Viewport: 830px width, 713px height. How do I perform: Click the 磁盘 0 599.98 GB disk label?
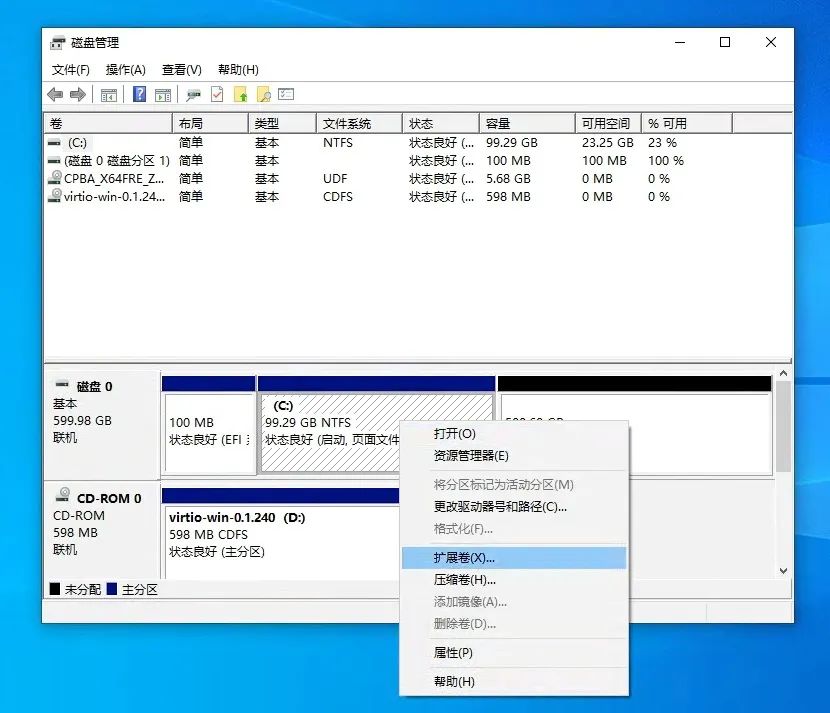pos(103,425)
